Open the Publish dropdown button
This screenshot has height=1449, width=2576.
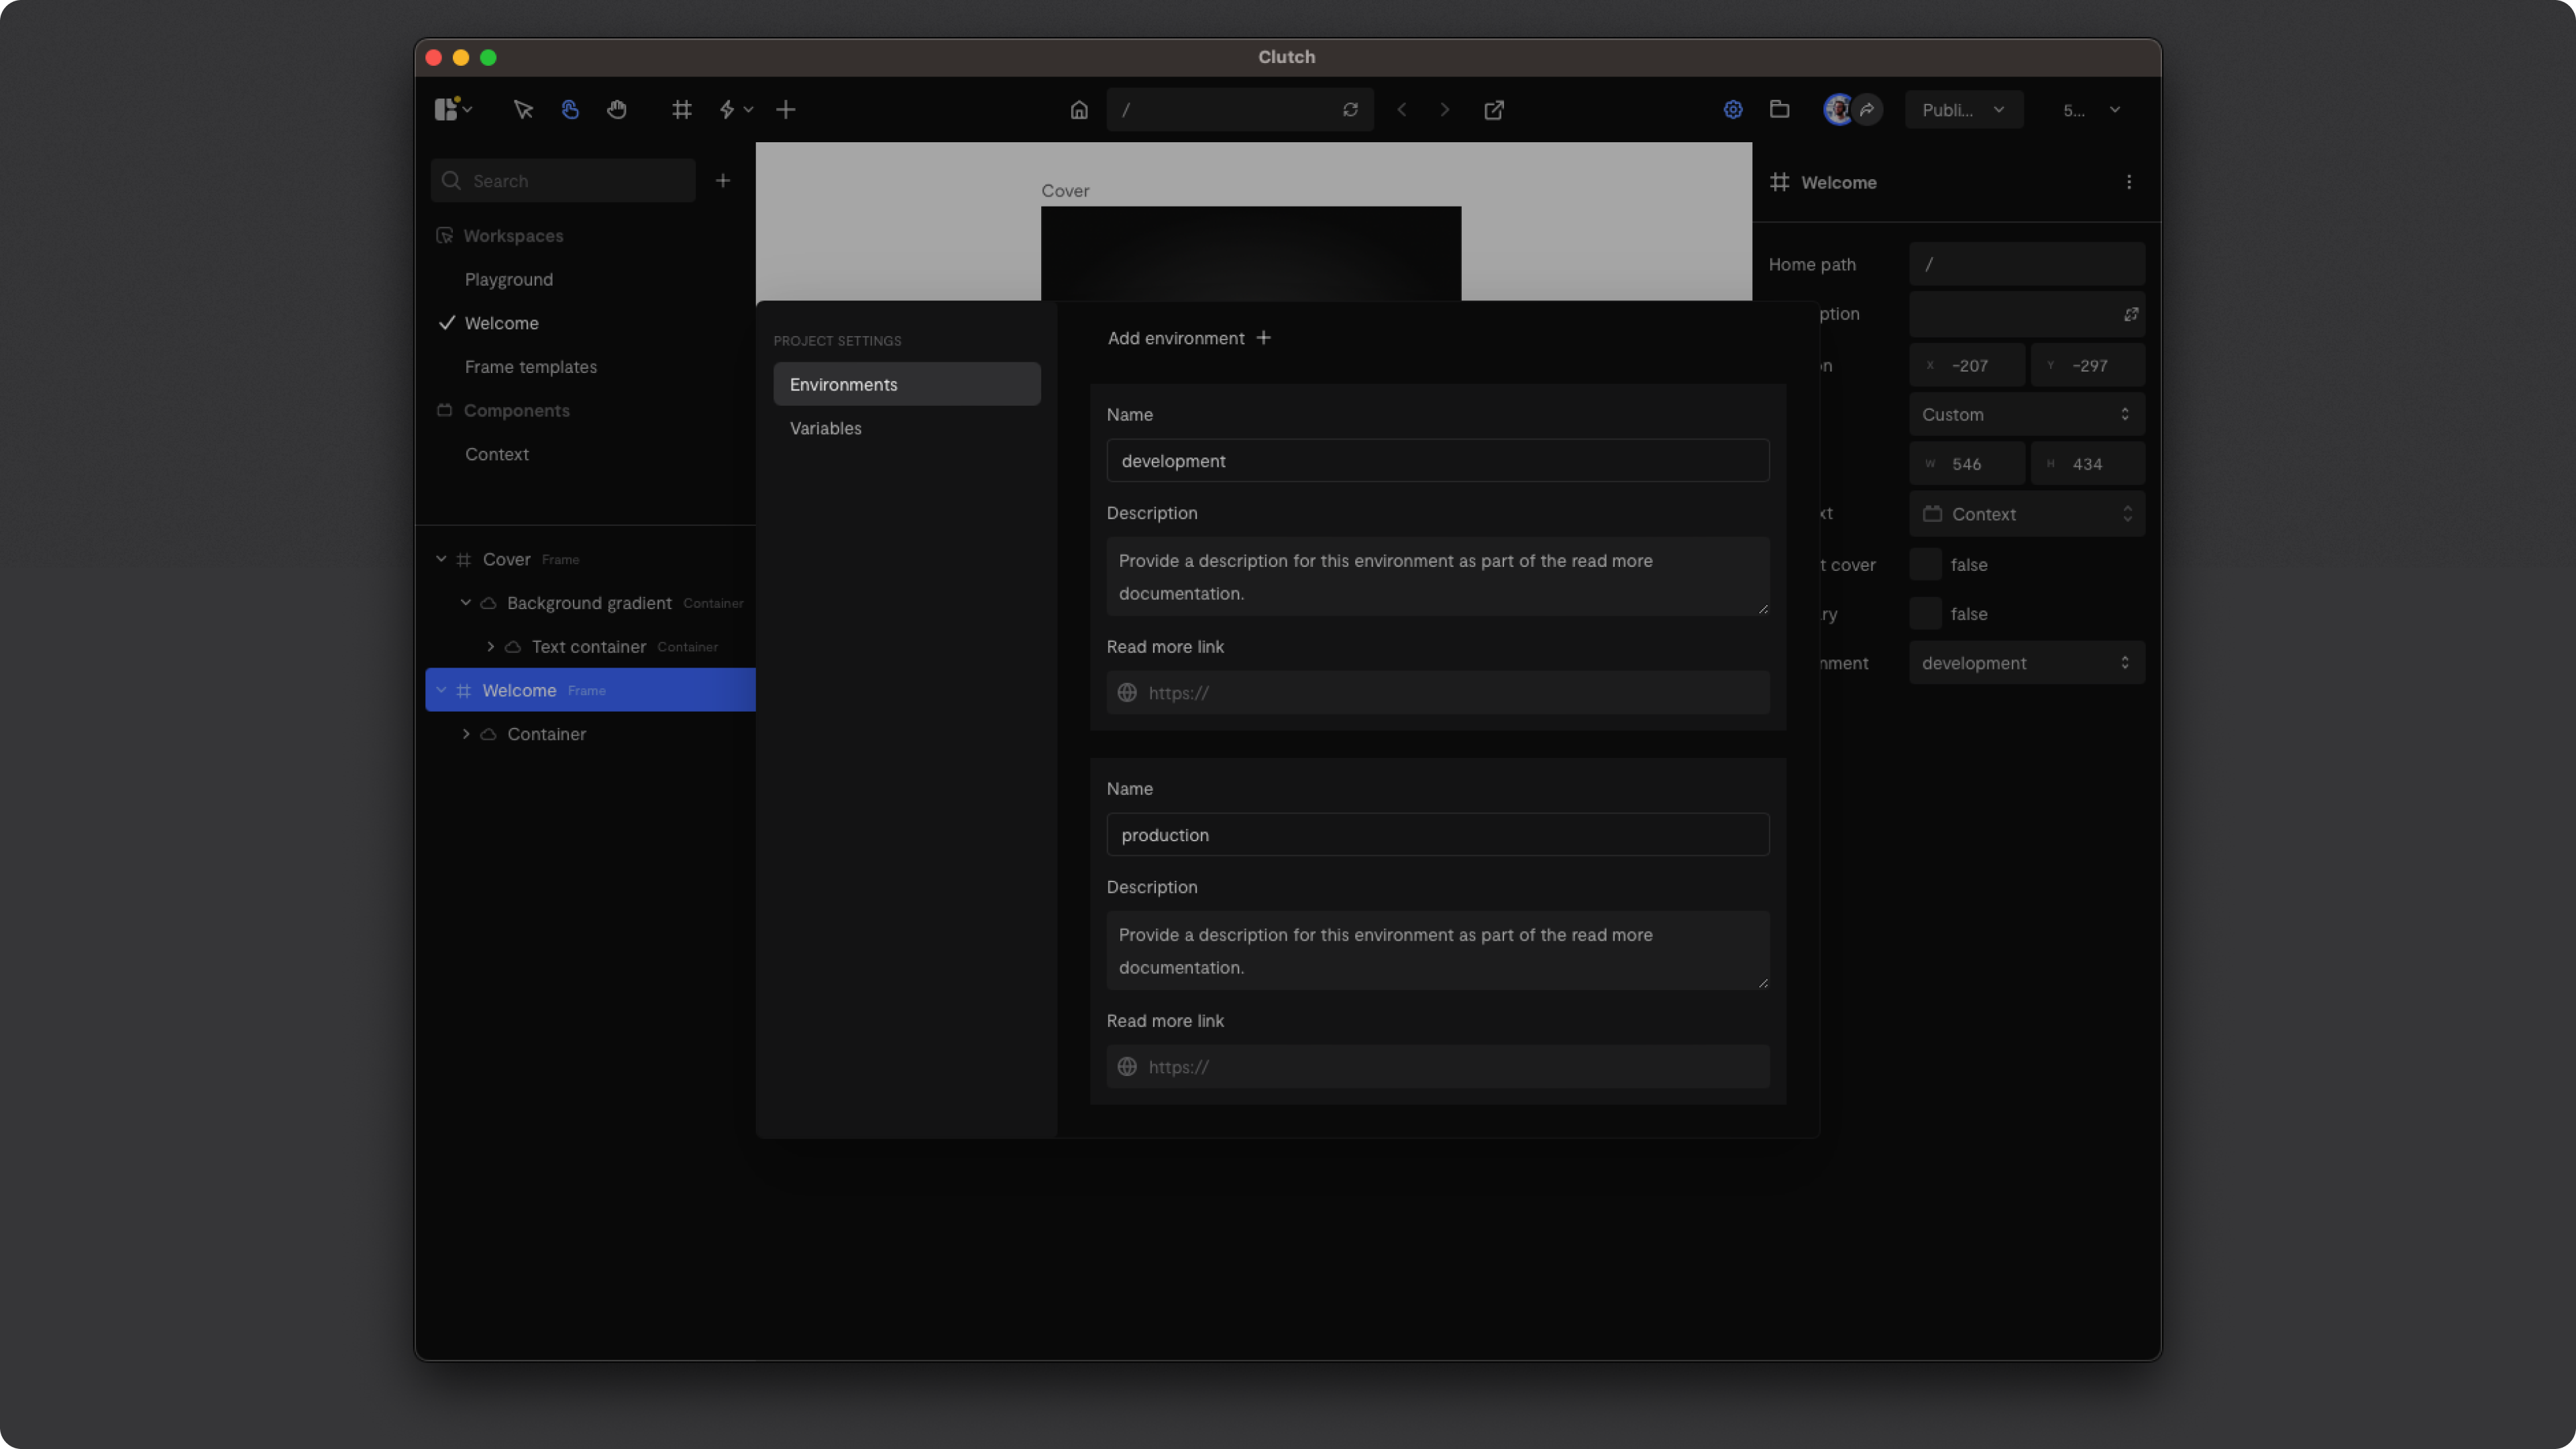[x=1963, y=110]
